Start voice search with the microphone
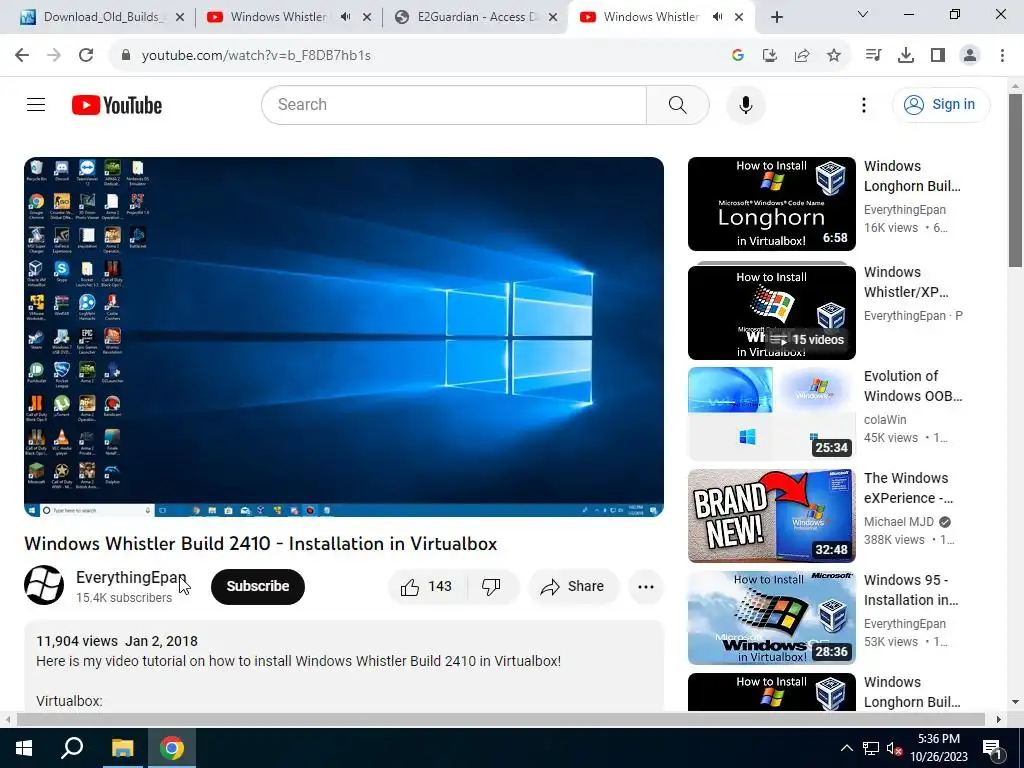 pyautogui.click(x=745, y=104)
